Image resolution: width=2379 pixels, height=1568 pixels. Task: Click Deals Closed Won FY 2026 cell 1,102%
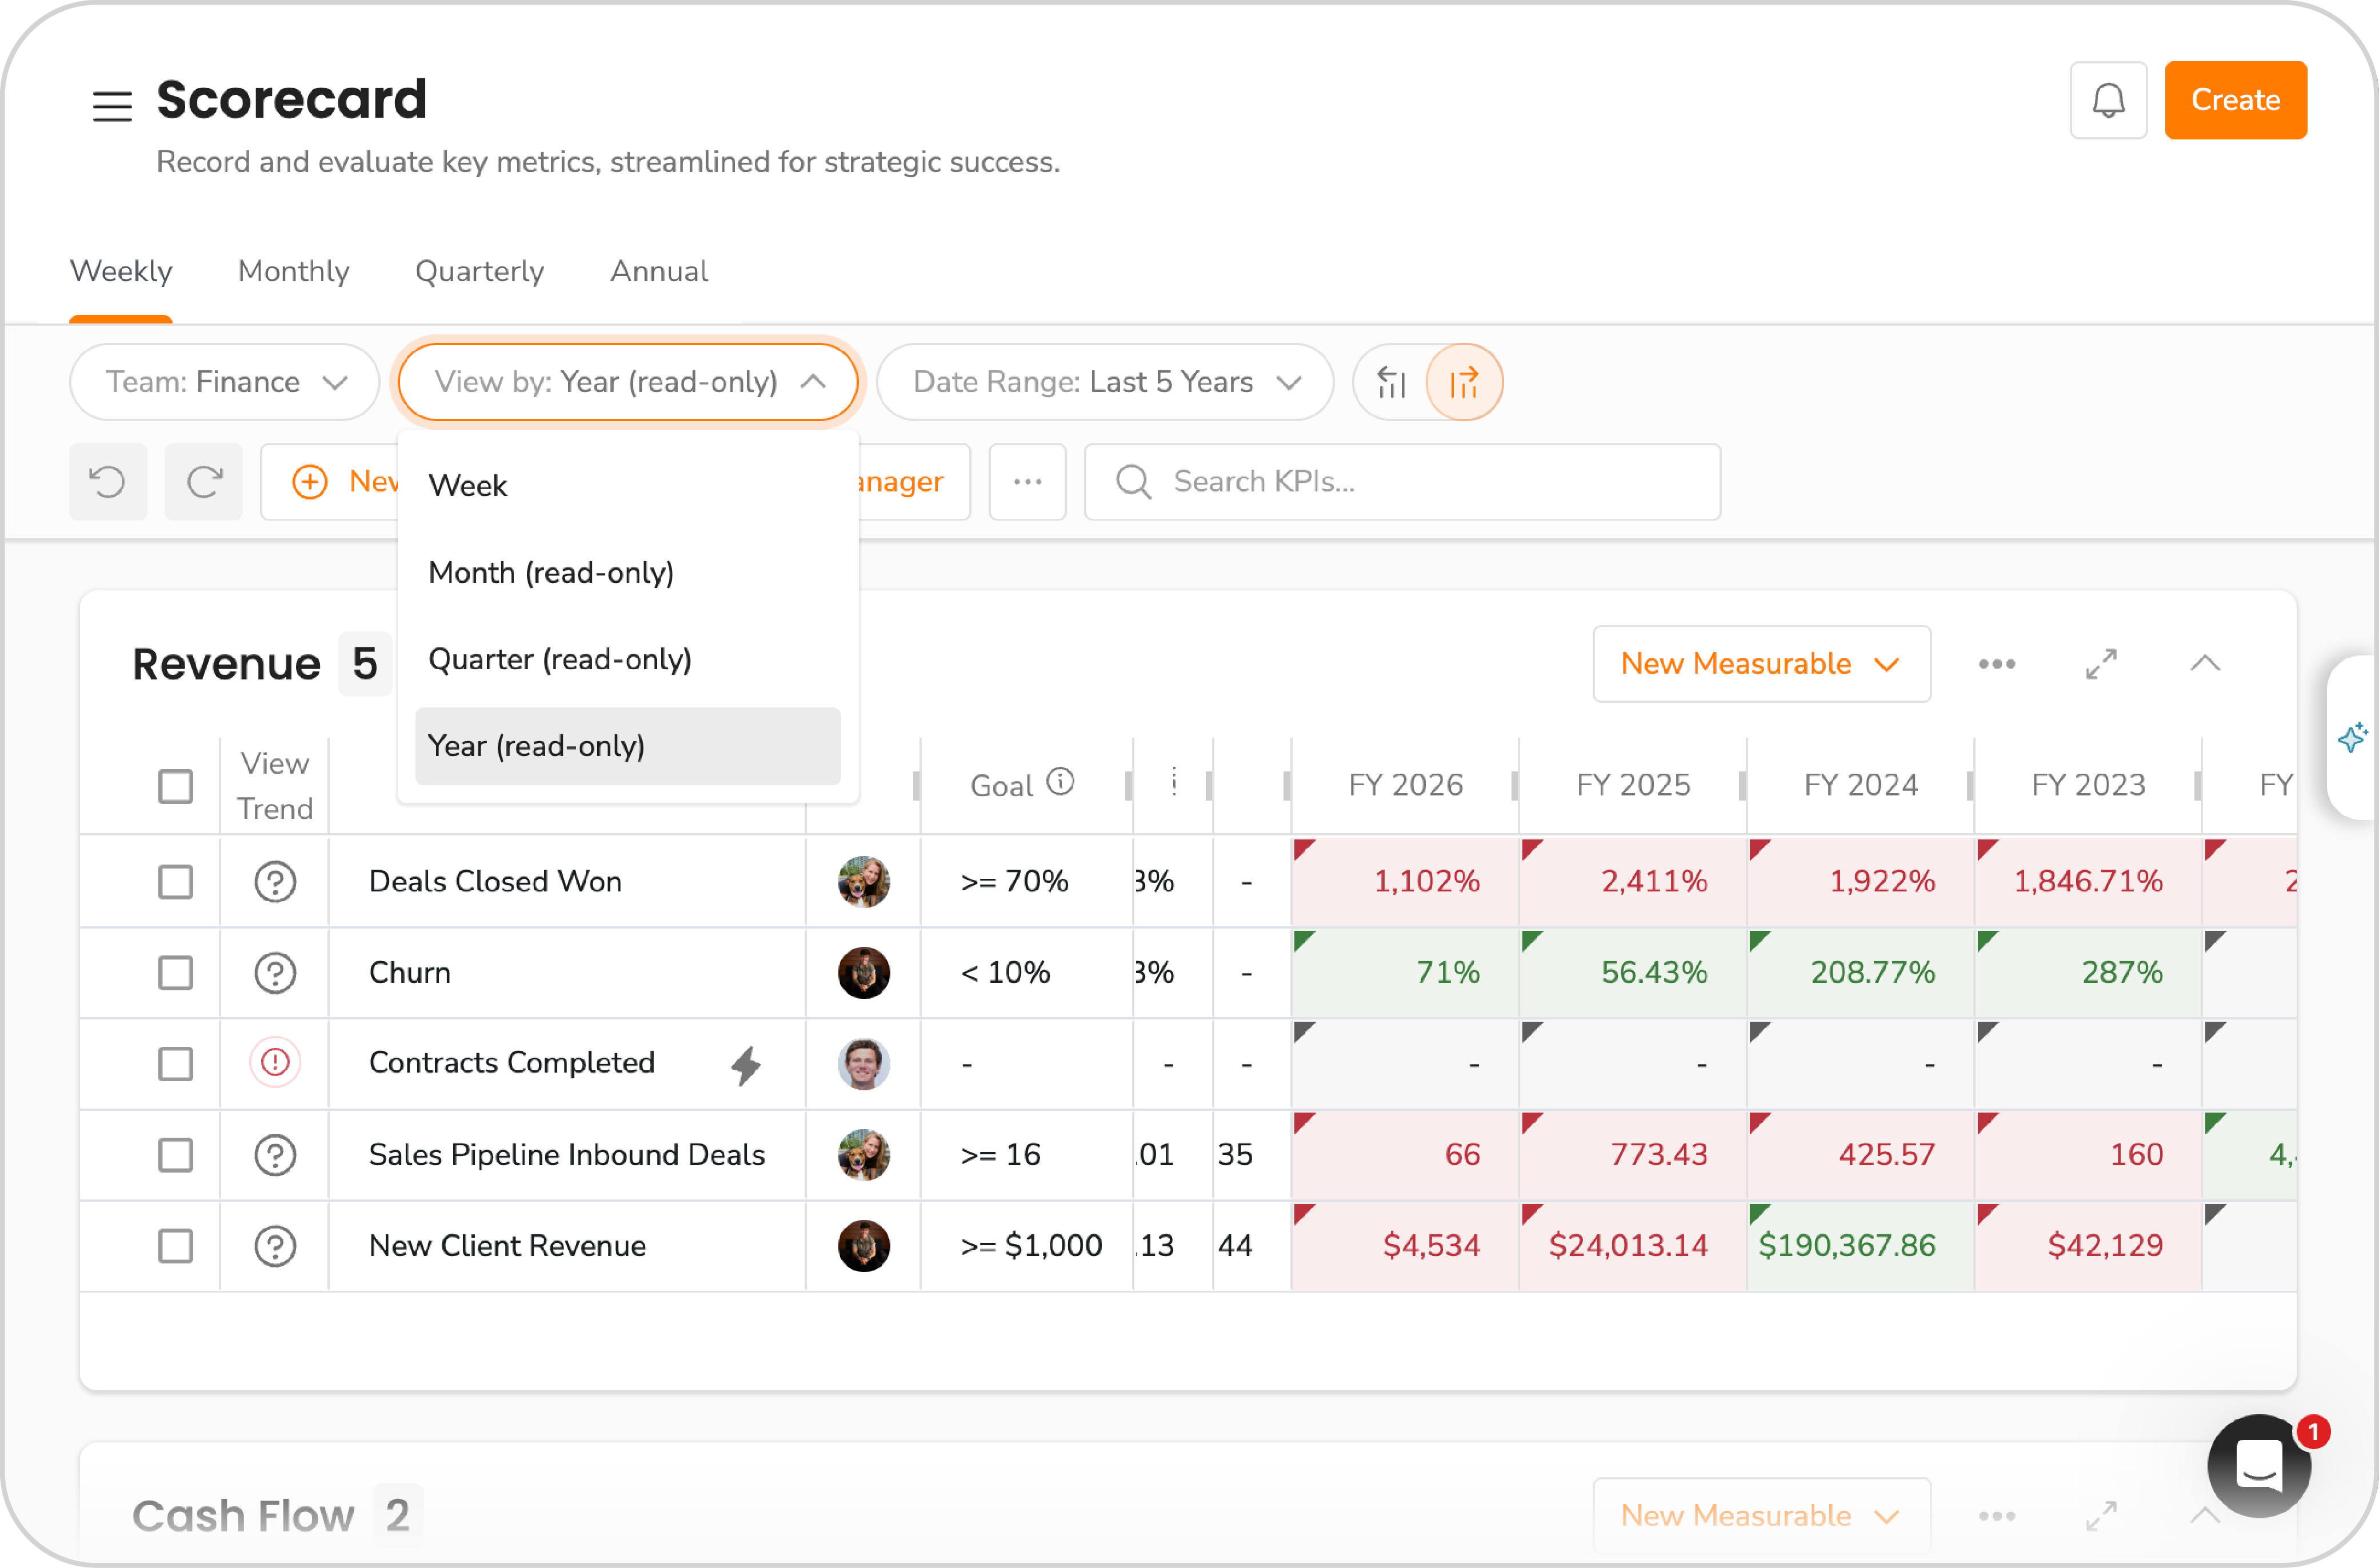(x=1404, y=882)
